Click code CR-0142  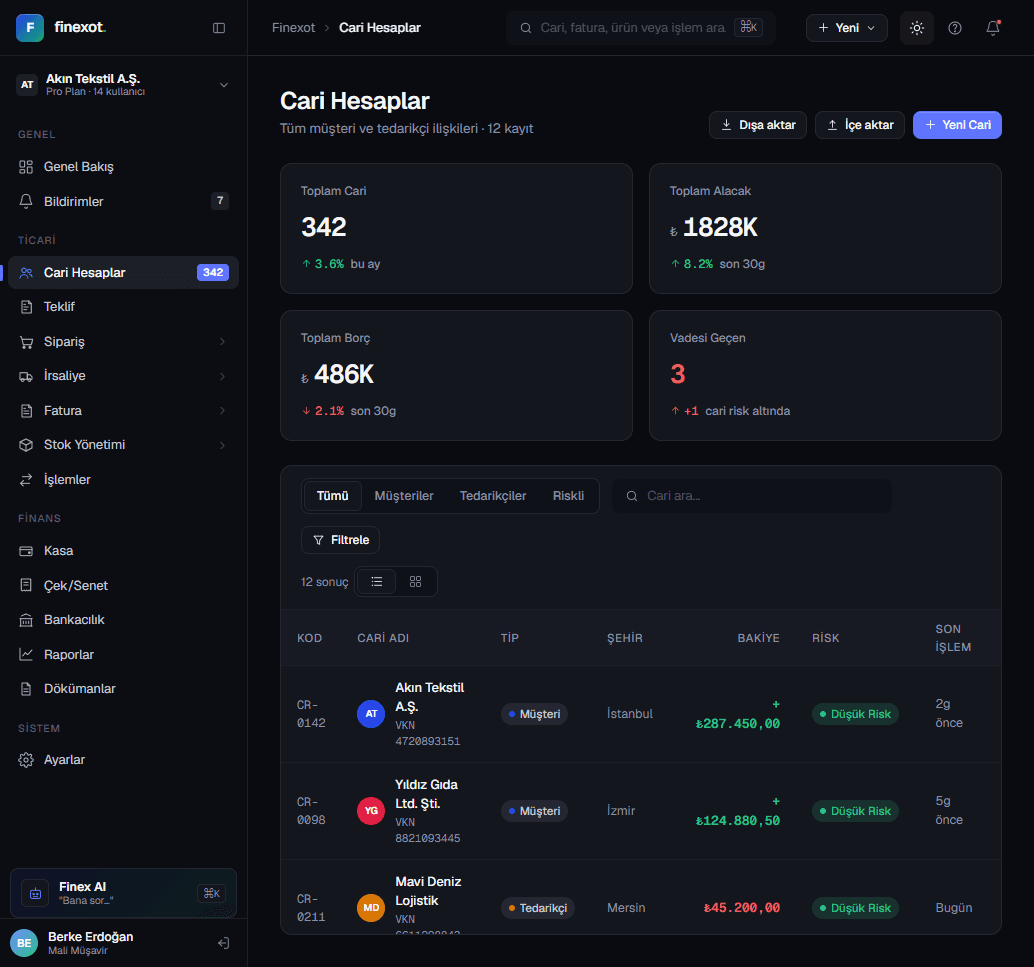pyautogui.click(x=311, y=714)
